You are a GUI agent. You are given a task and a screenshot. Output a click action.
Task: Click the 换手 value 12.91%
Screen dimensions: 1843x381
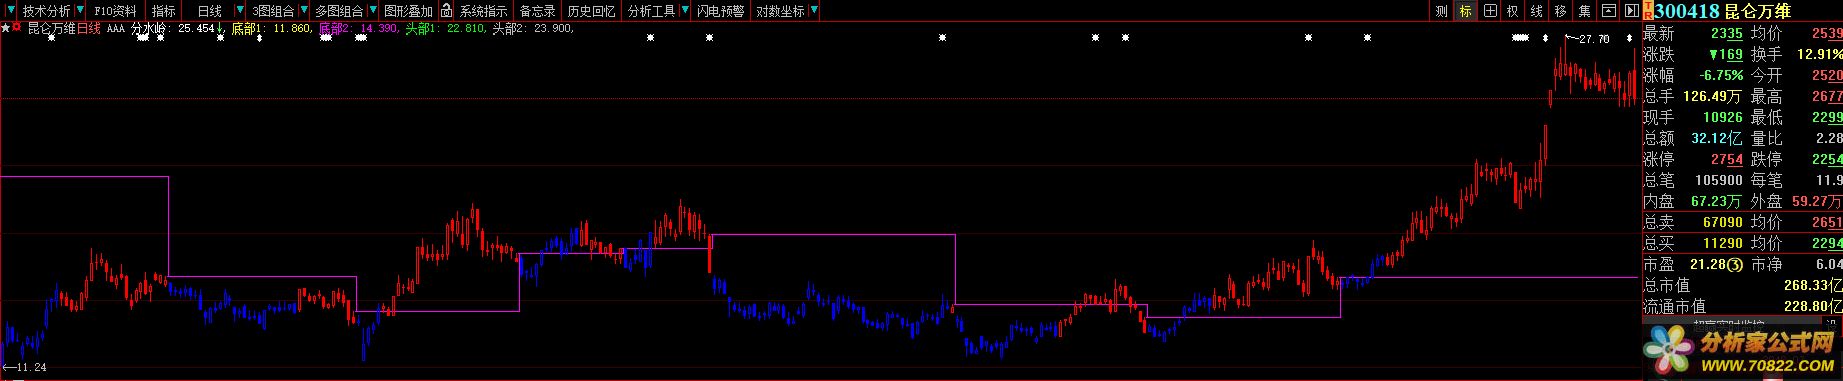(x=1820, y=54)
